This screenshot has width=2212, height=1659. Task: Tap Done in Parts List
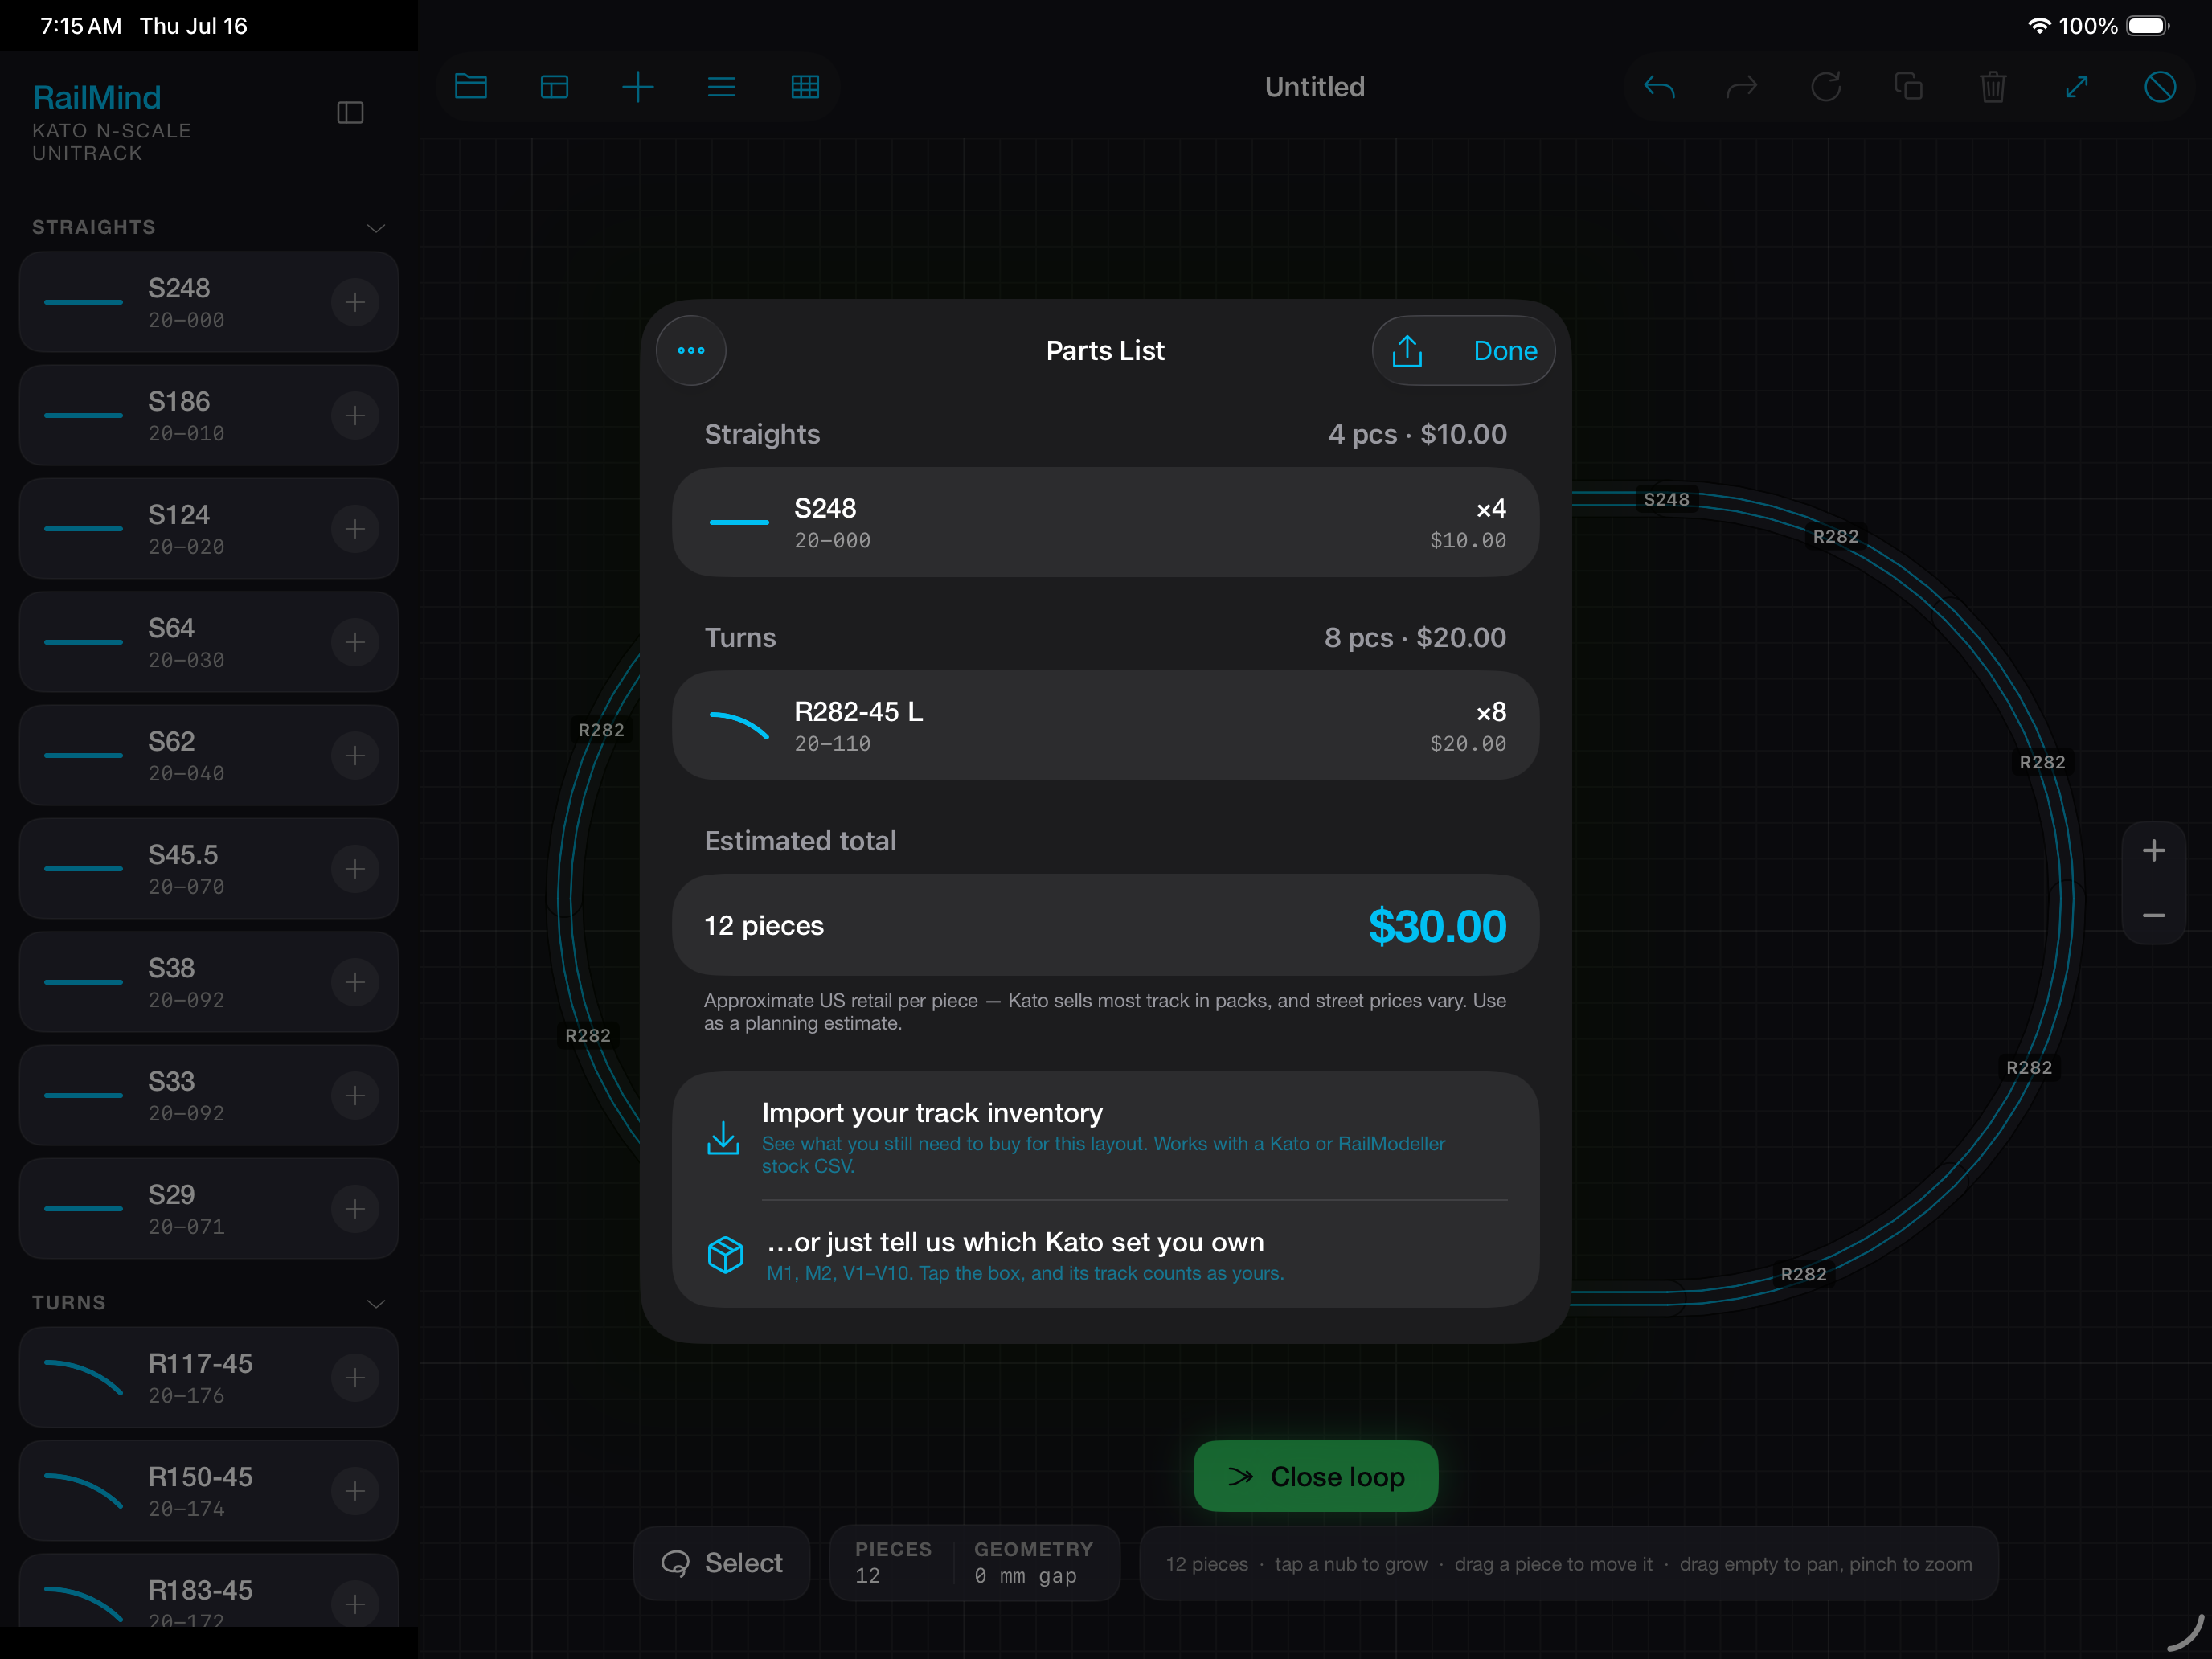1505,351
